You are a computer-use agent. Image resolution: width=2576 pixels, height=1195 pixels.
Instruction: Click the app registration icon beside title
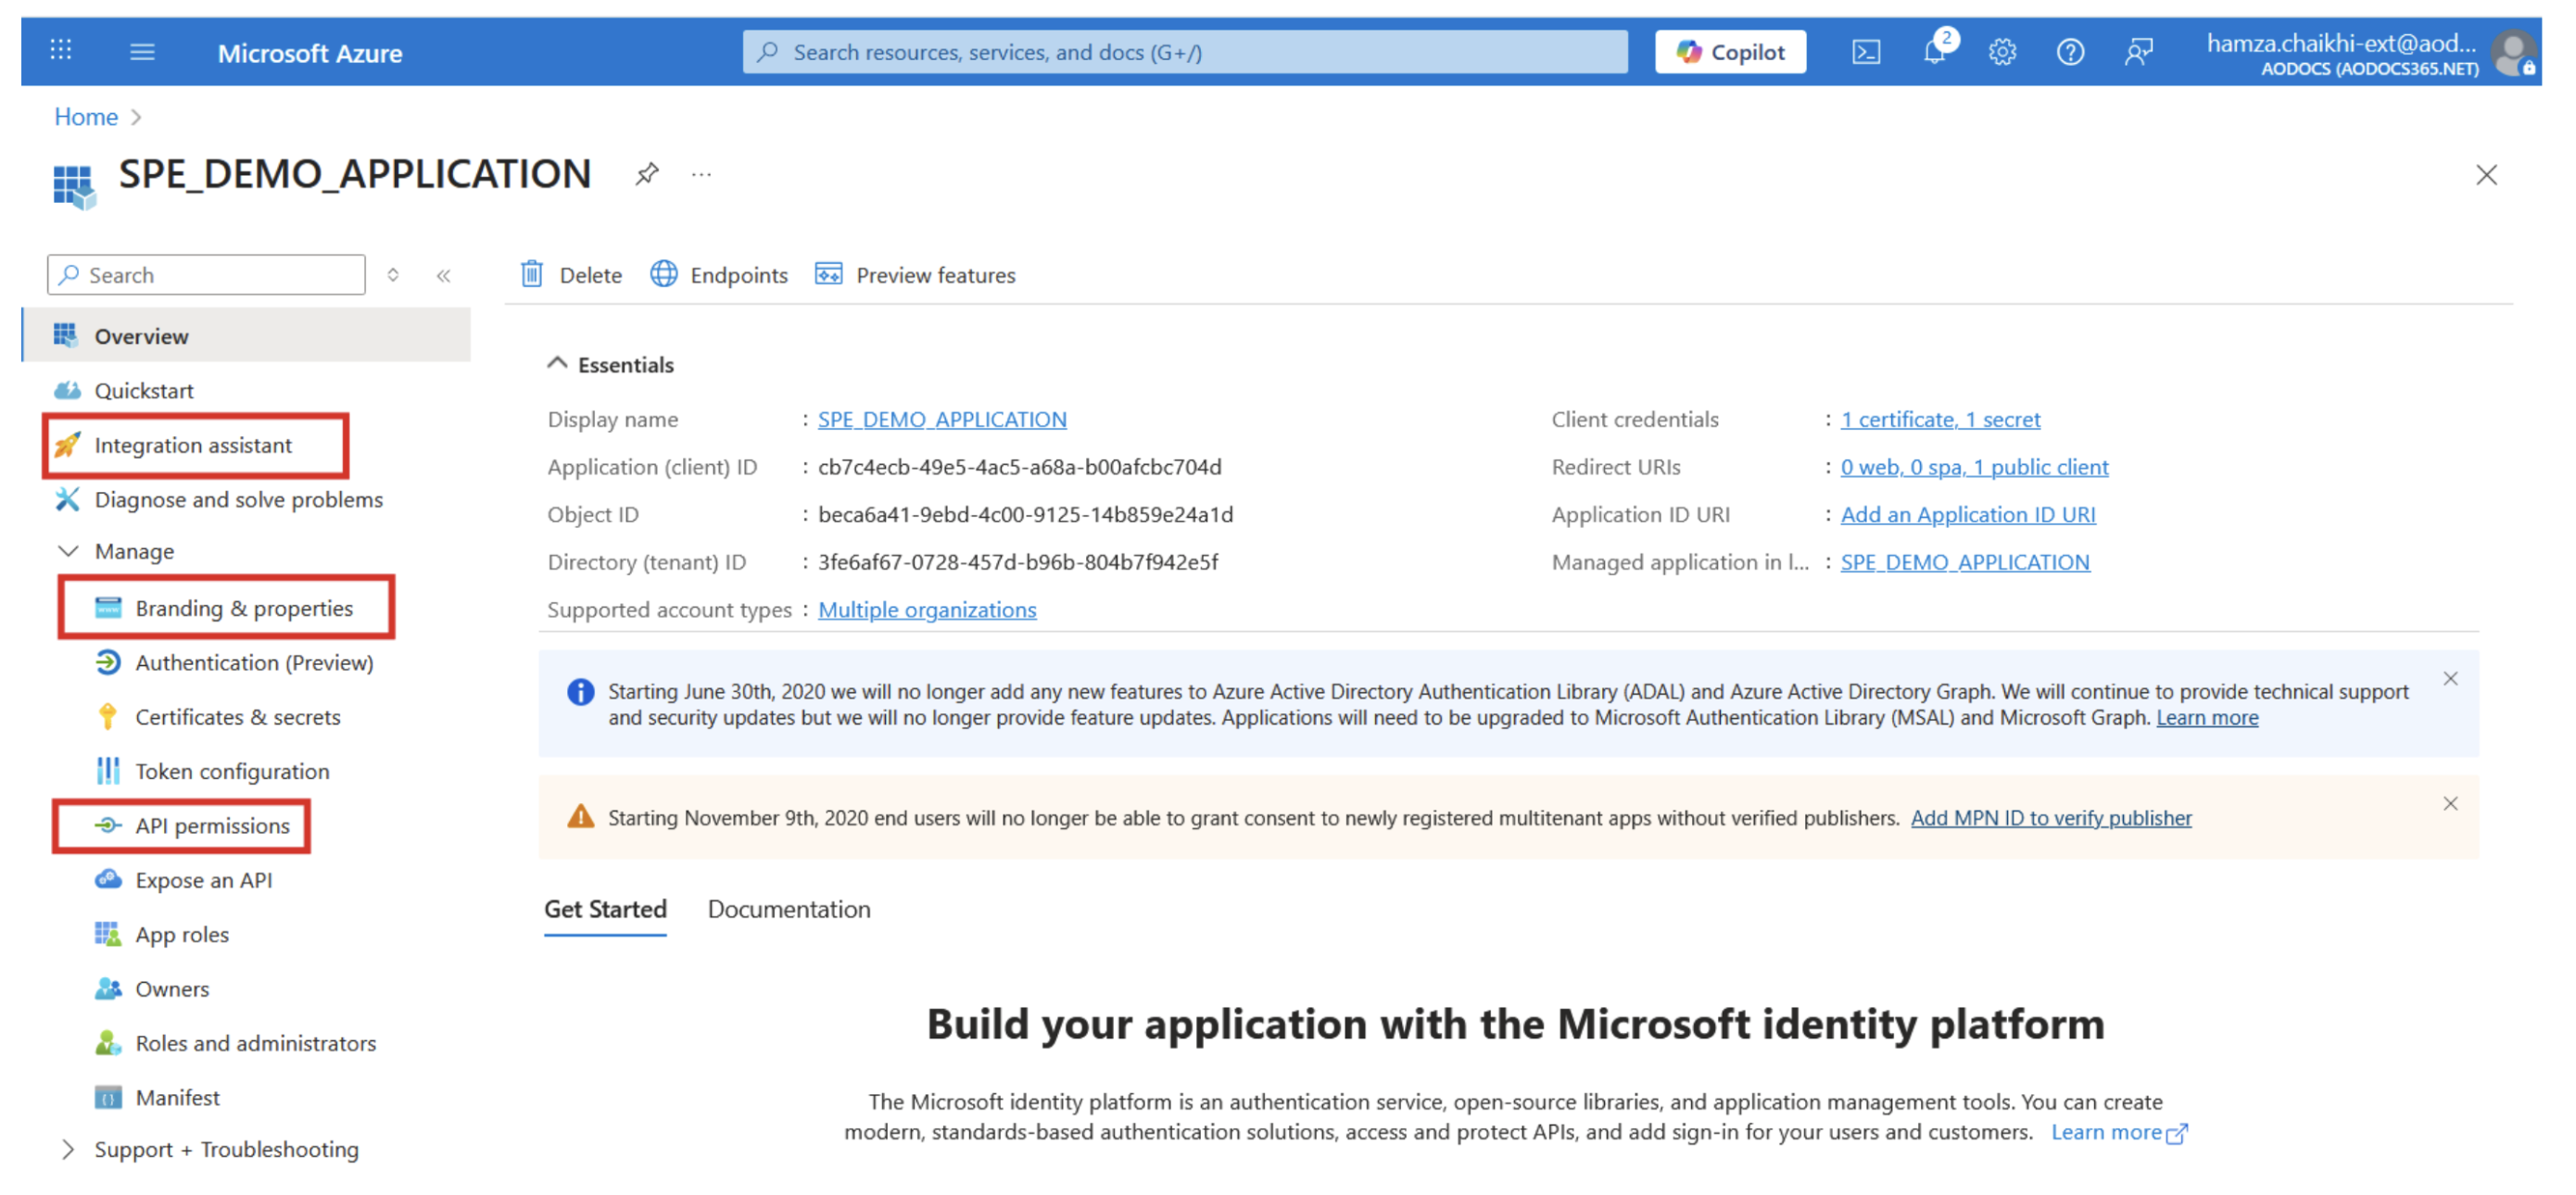pyautogui.click(x=74, y=187)
